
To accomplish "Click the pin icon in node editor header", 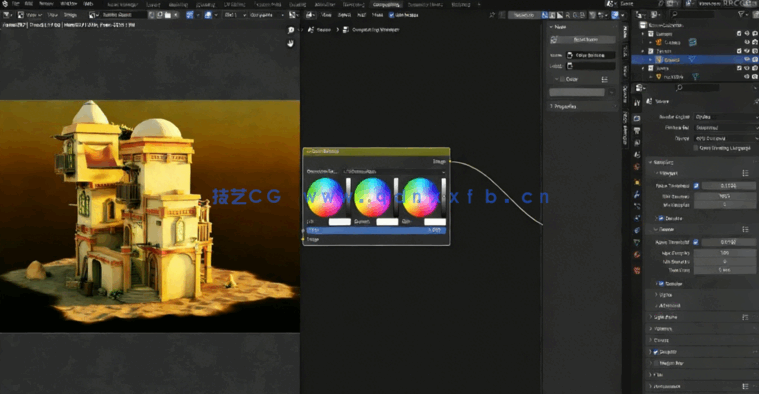I will click(x=492, y=15).
